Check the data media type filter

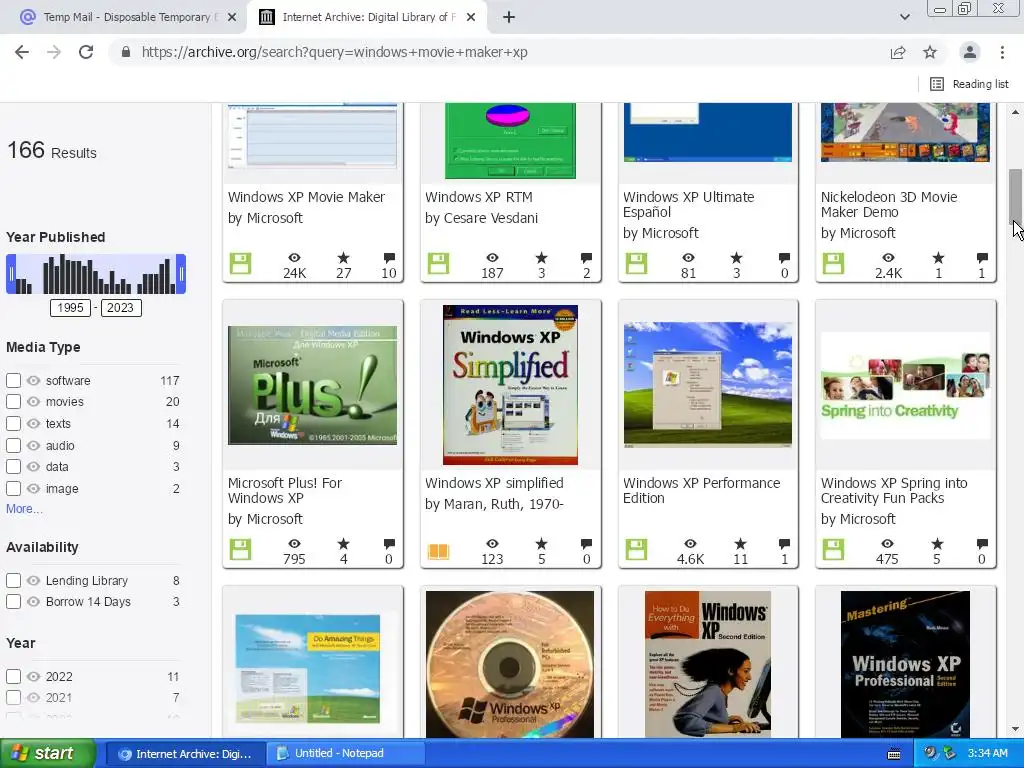tap(13, 467)
